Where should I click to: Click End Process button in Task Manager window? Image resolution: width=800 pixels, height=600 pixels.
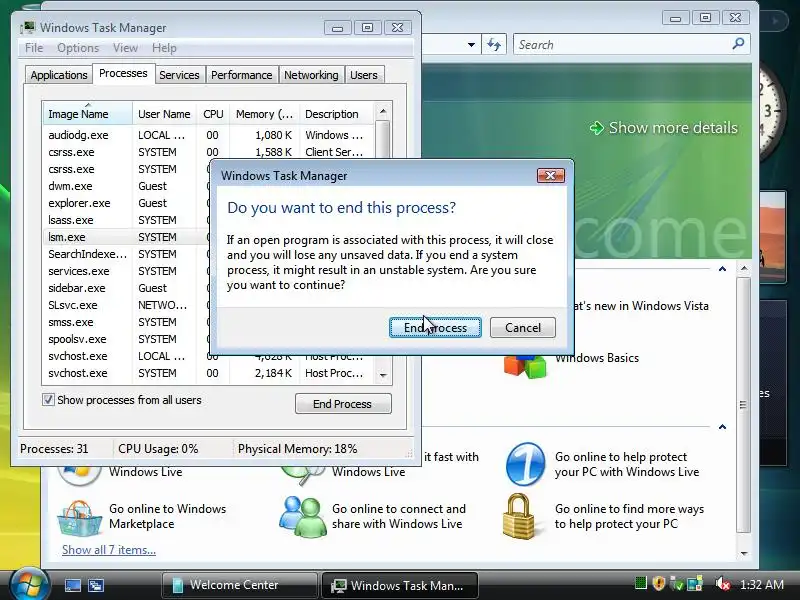(343, 404)
